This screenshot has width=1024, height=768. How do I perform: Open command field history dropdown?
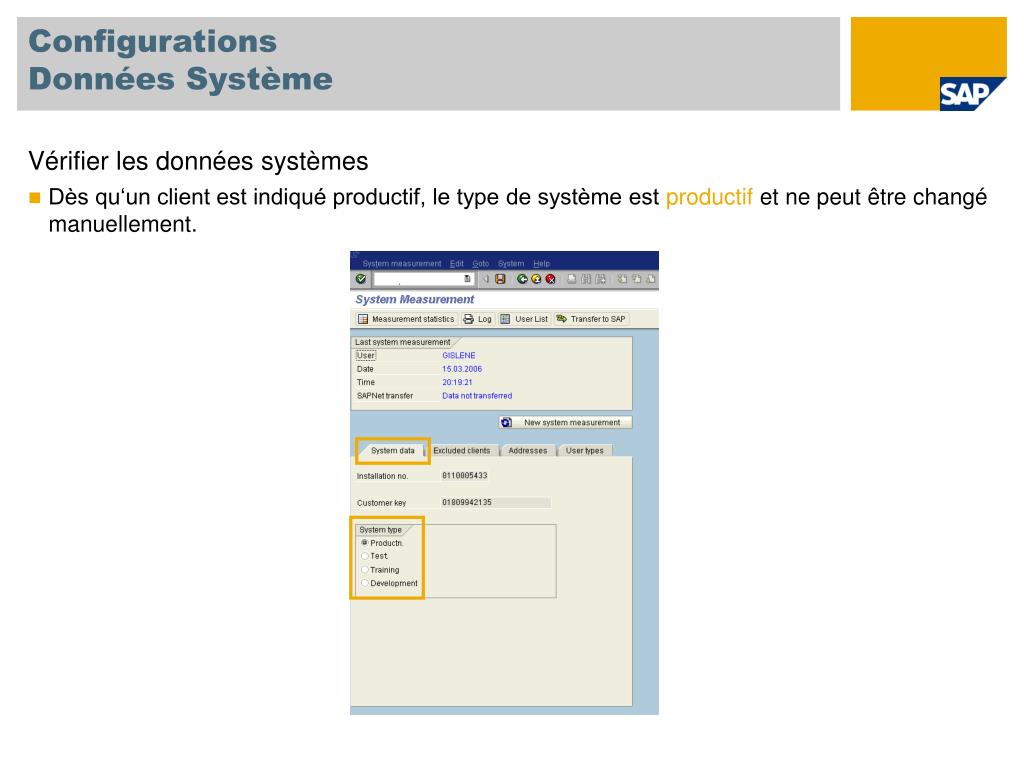coord(467,279)
